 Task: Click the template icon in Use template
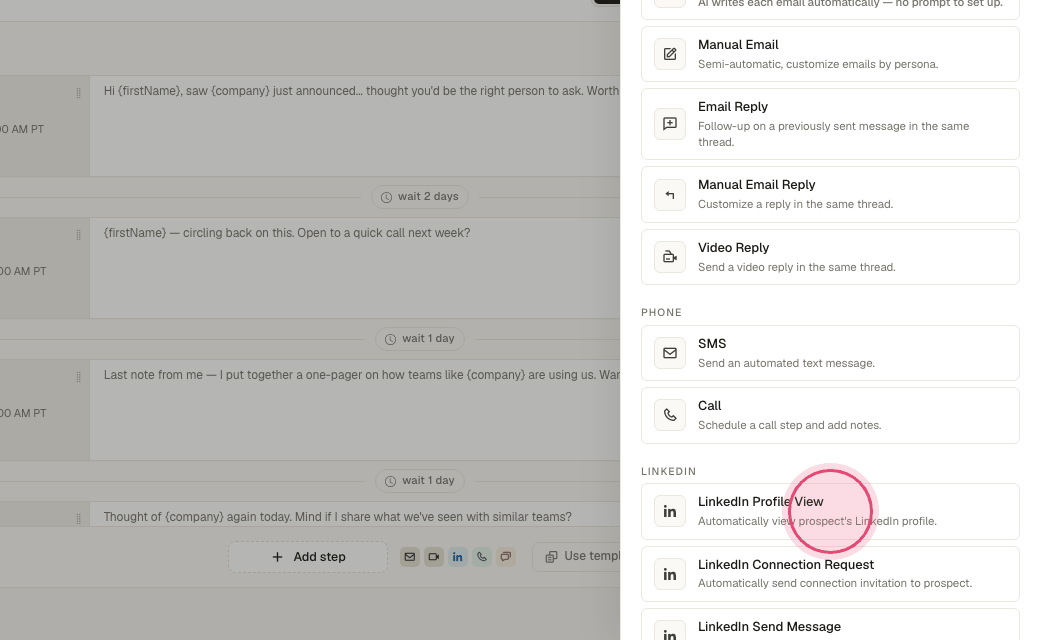tap(551, 557)
